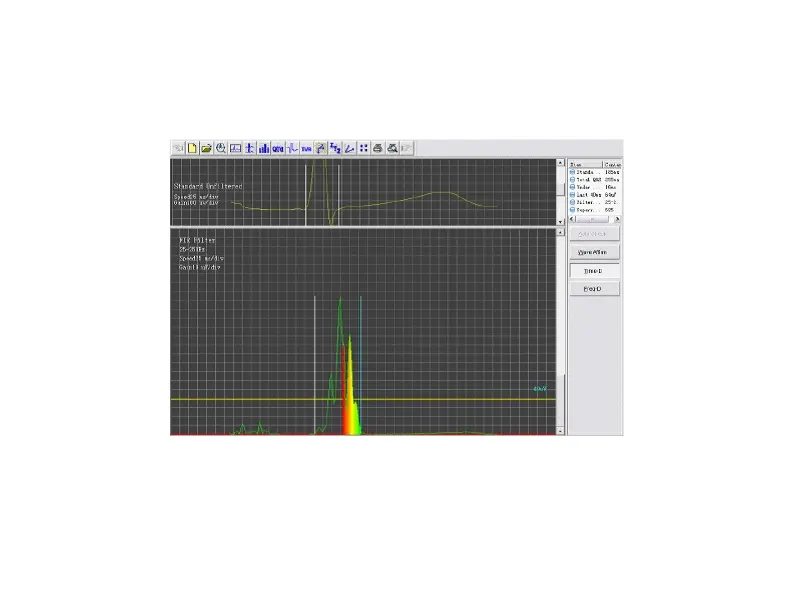Click the Item column header
794x595 pixels.
[x=586, y=165]
